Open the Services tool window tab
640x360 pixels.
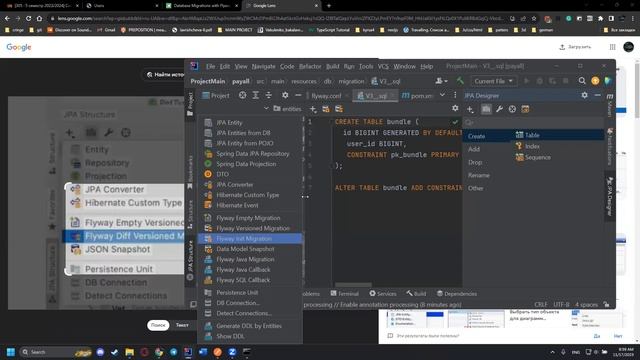[x=383, y=293]
